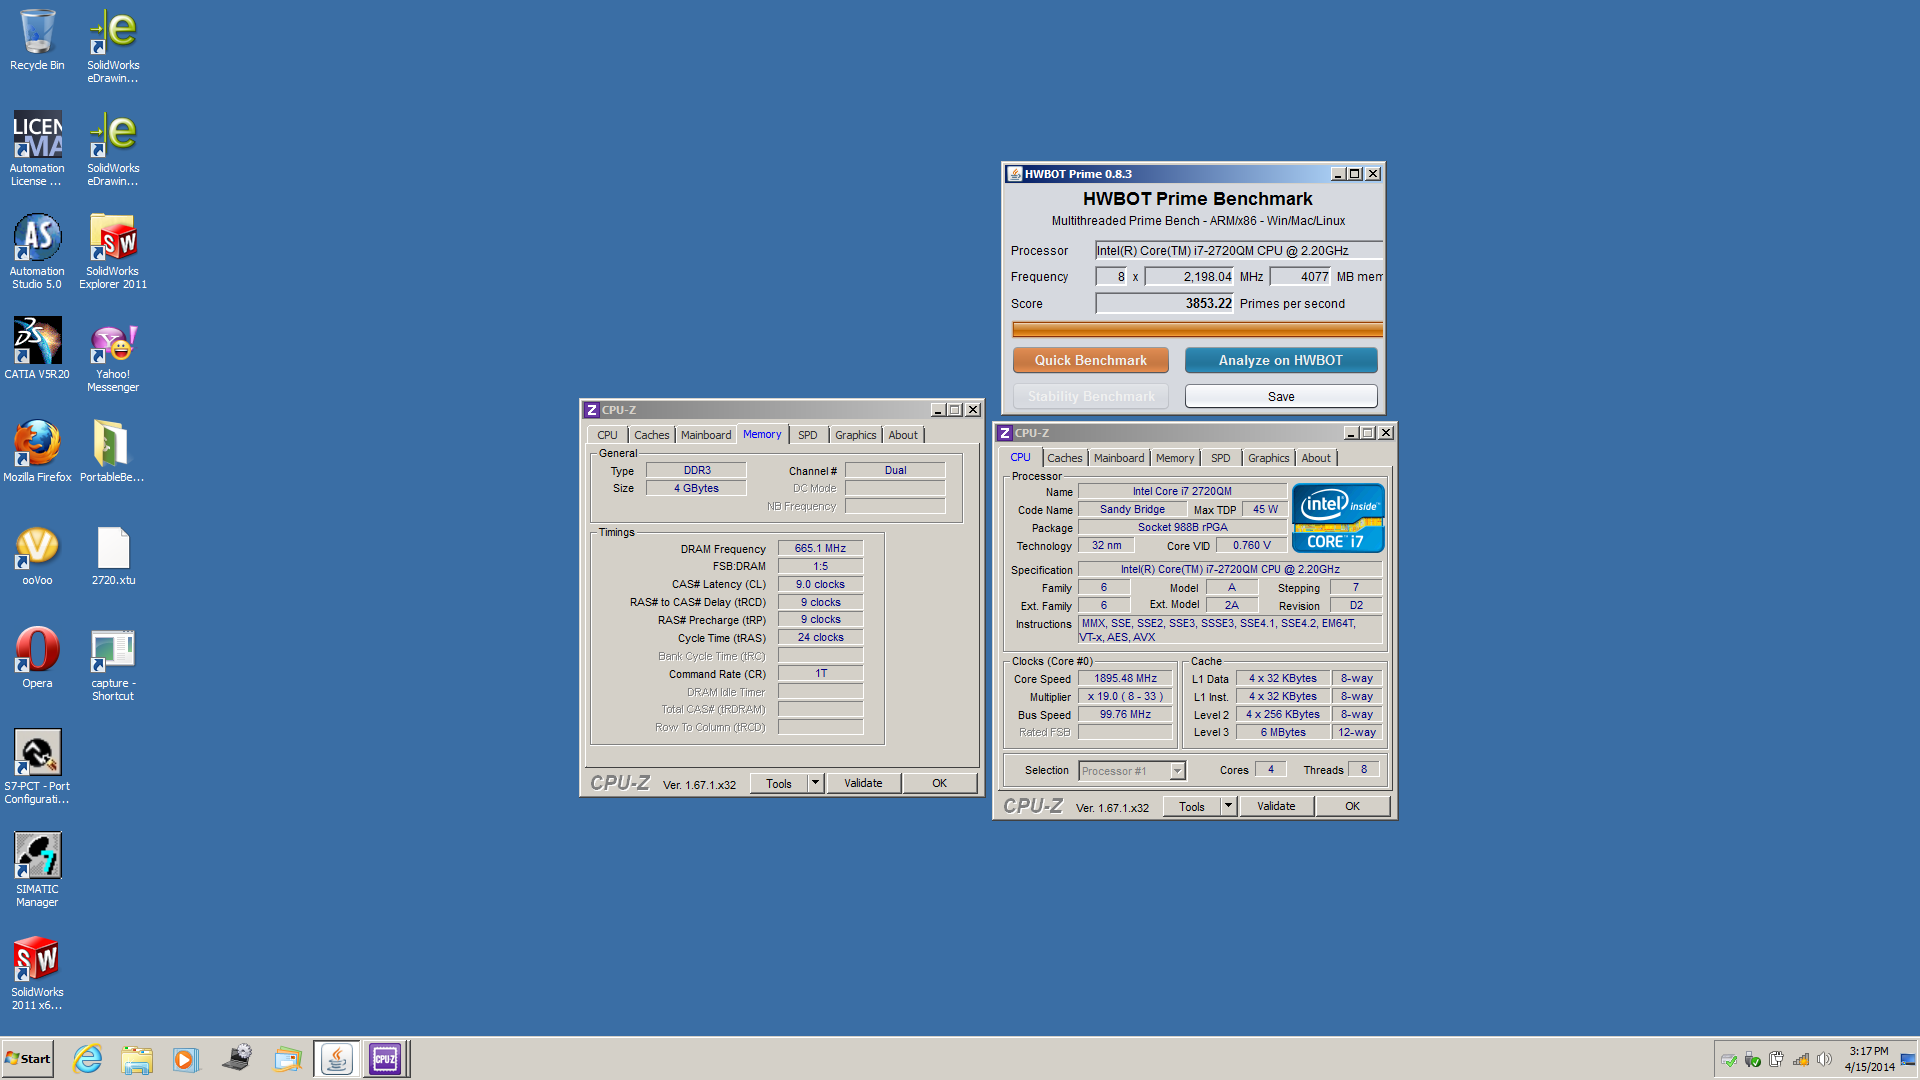Click OK in Memory CPU-Z window
Screen dimensions: 1920x1080
point(939,783)
